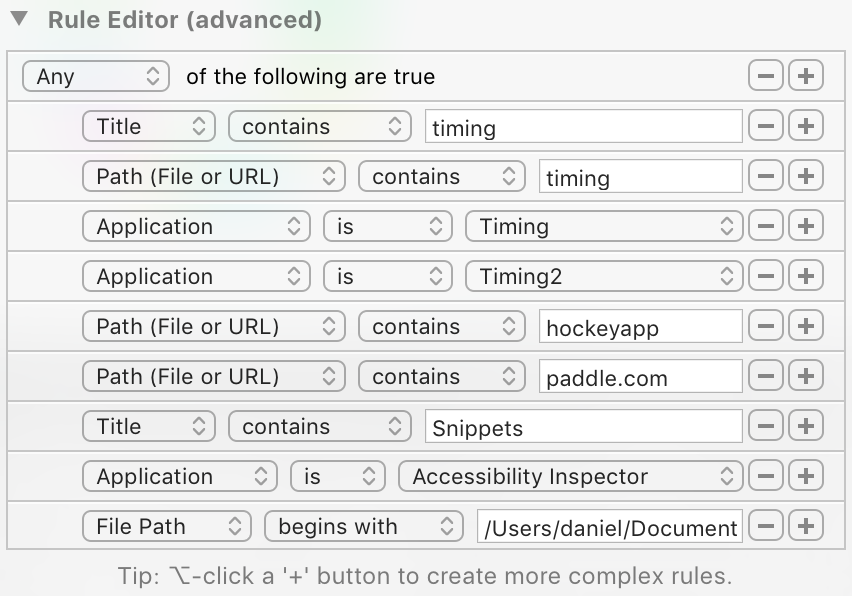Open the Path (File or URL) field-type dropdown
Image resolution: width=852 pixels, height=596 pixels.
pyautogui.click(x=213, y=176)
